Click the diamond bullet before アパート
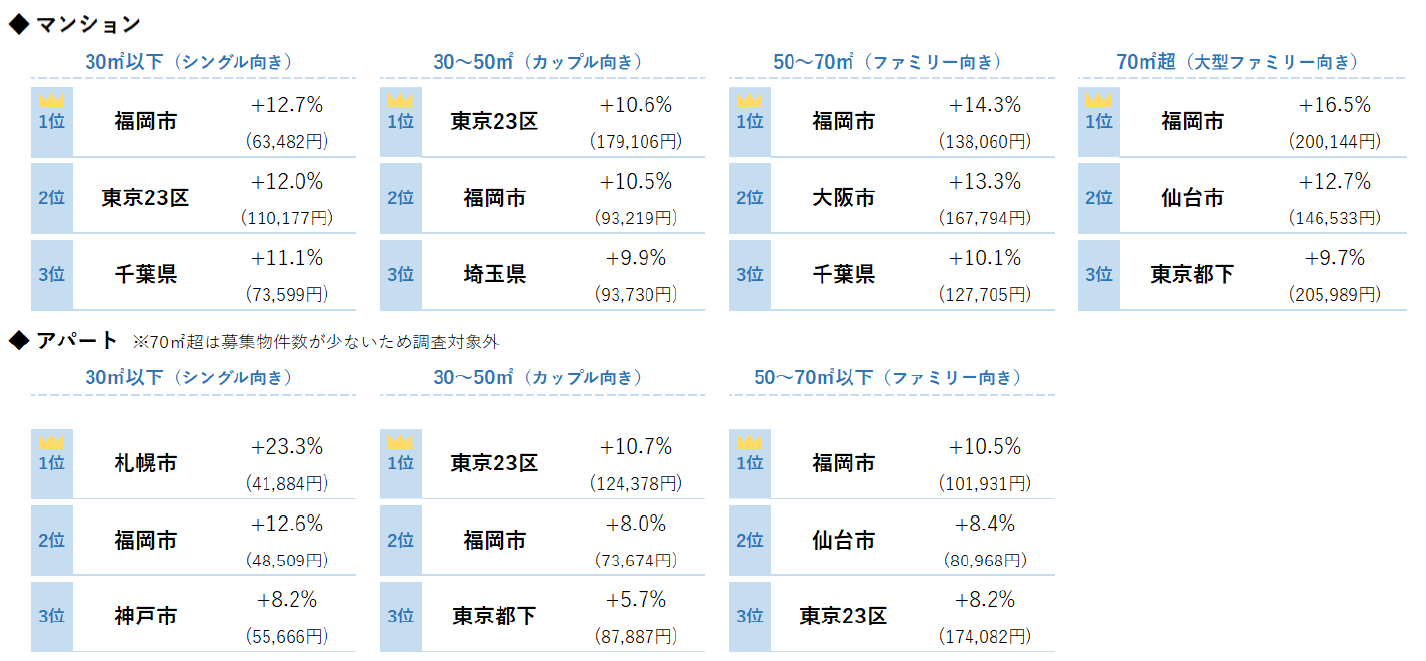This screenshot has width=1426, height=661. pyautogui.click(x=18, y=340)
